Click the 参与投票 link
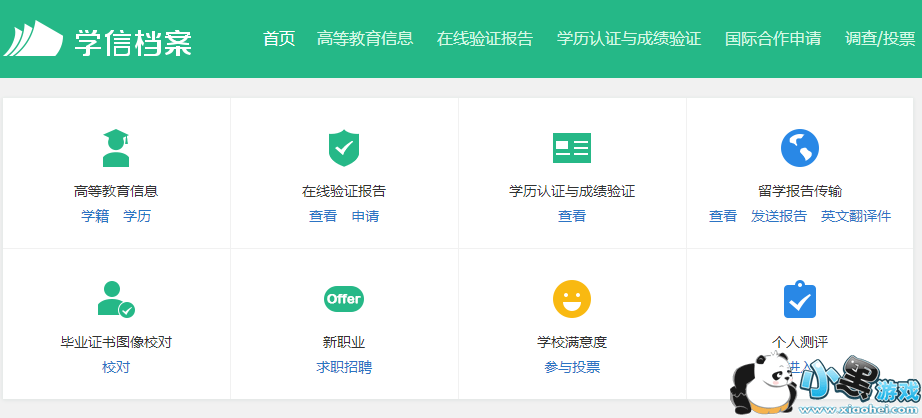The image size is (922, 418). (572, 367)
